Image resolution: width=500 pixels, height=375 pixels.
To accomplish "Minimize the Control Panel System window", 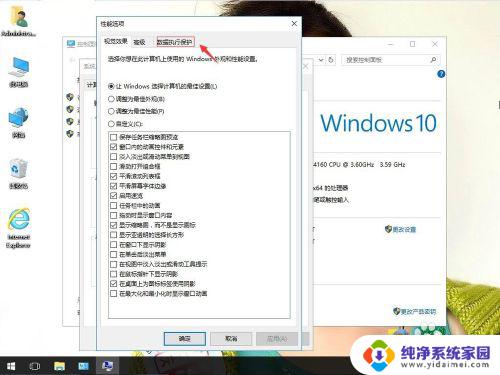I will coord(391,44).
